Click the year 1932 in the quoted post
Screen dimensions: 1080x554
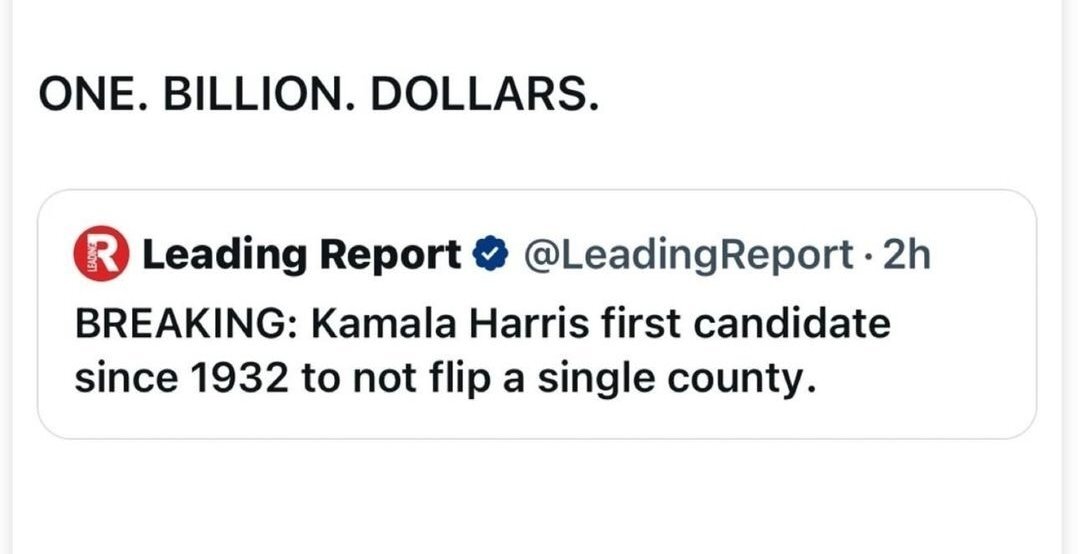pyautogui.click(x=228, y=380)
